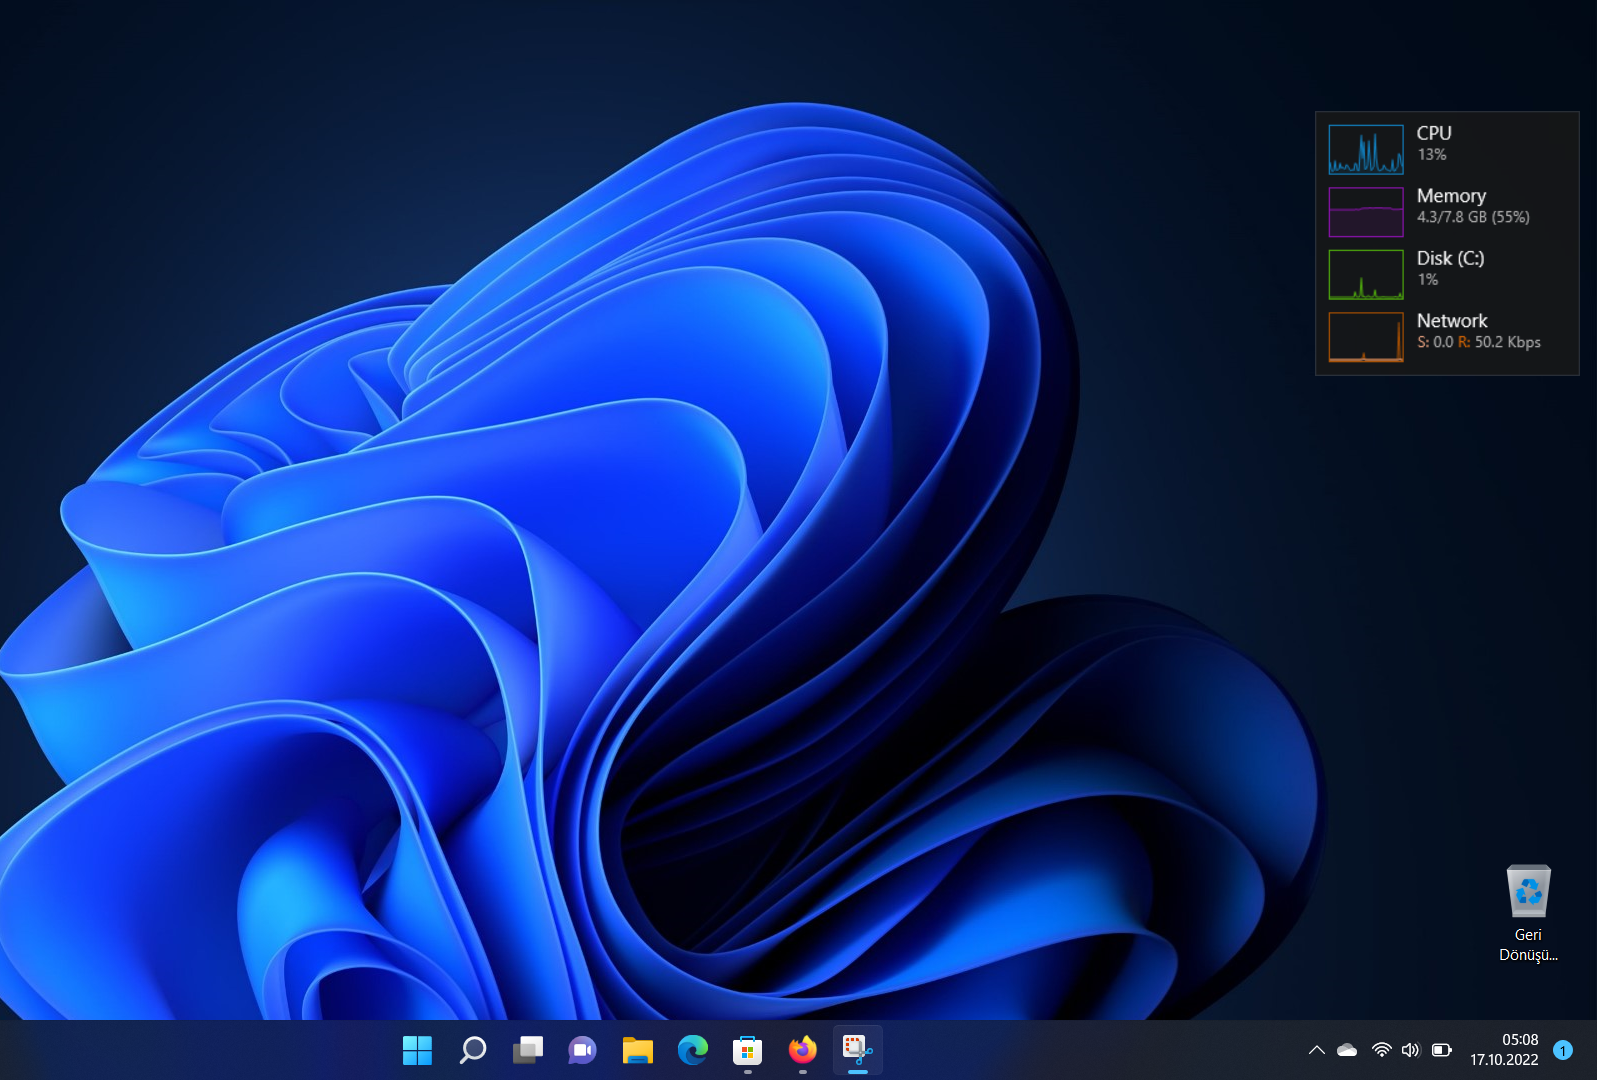Open File Explorer from the taskbar
This screenshot has height=1080, width=1597.
click(637, 1050)
